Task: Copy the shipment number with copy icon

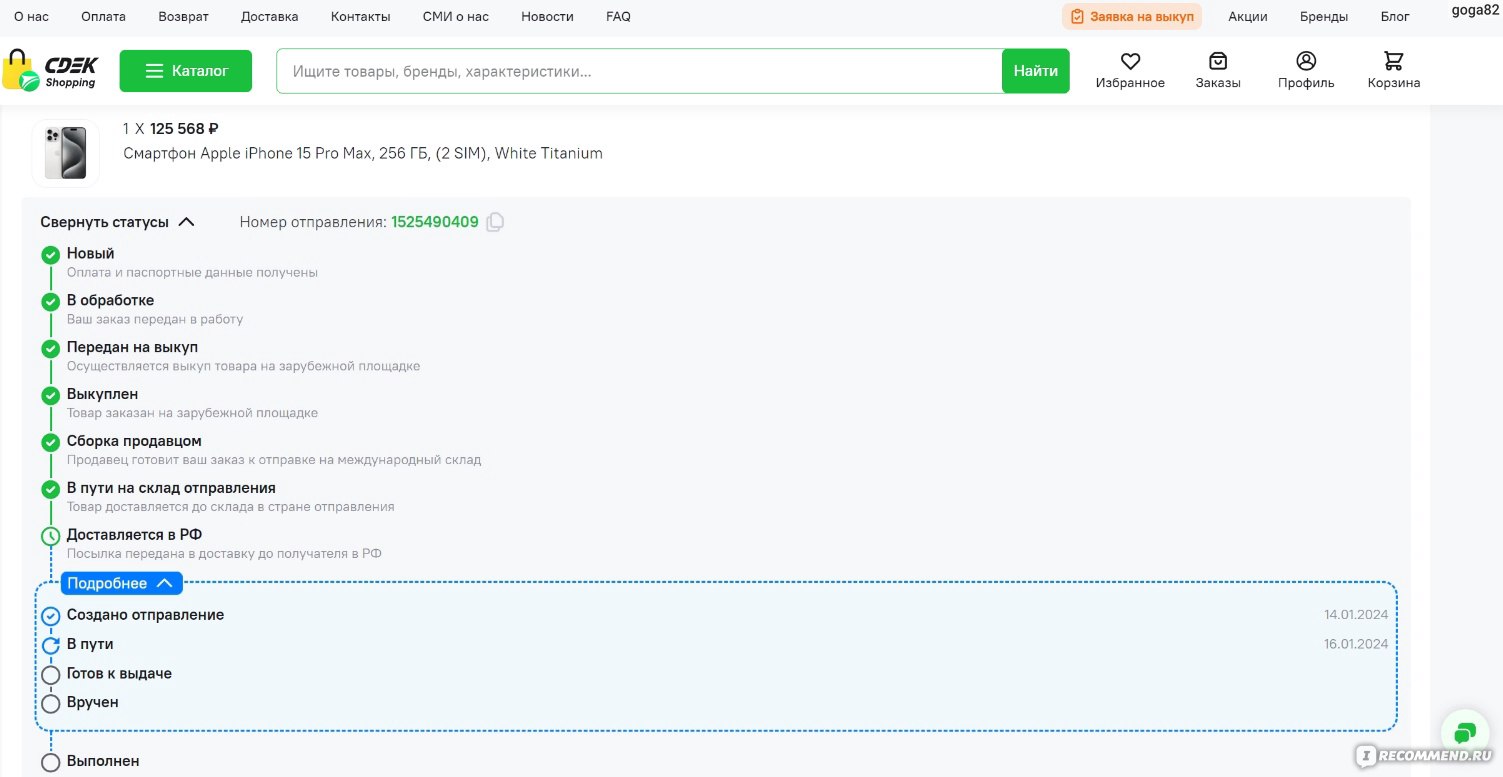Action: tap(495, 222)
